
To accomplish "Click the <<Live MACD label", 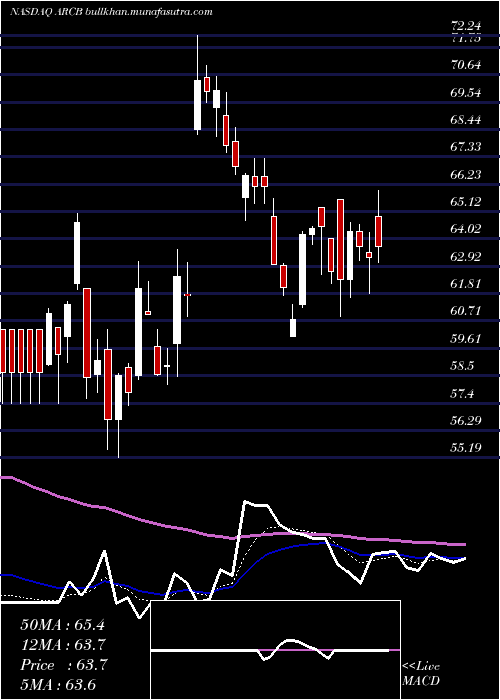I will click(421, 674).
